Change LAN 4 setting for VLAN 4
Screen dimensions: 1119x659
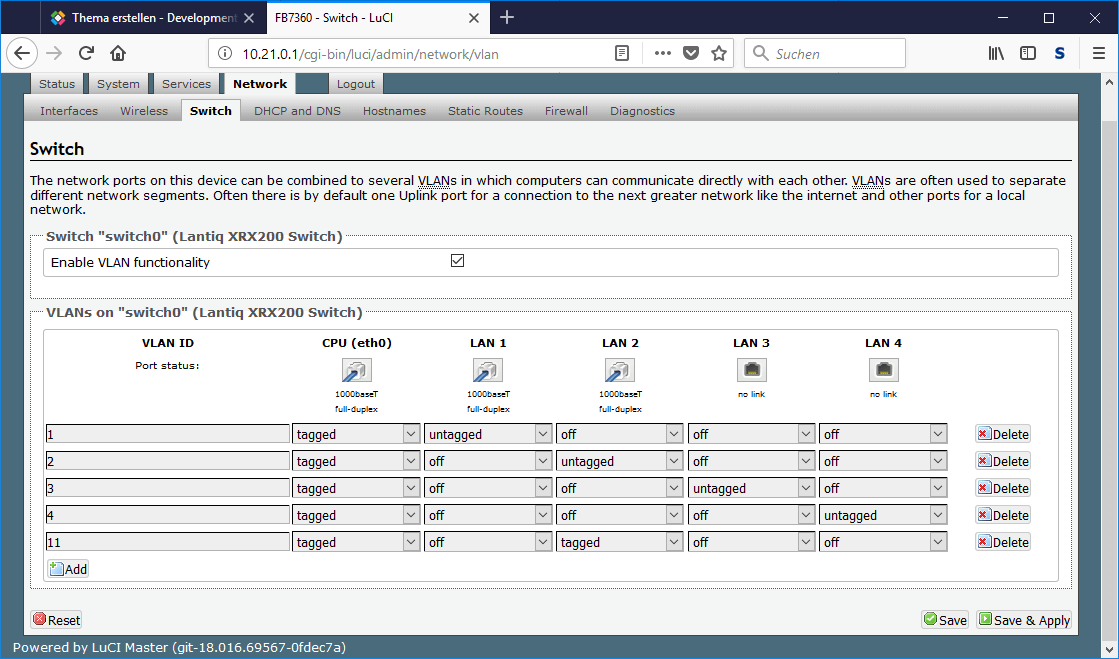[883, 515]
